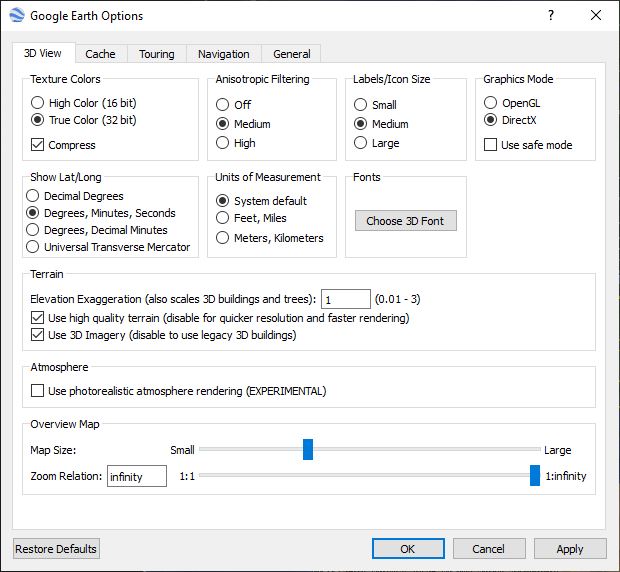Image resolution: width=620 pixels, height=572 pixels.
Task: Switch to the 3D View tab
Action: [43, 53]
